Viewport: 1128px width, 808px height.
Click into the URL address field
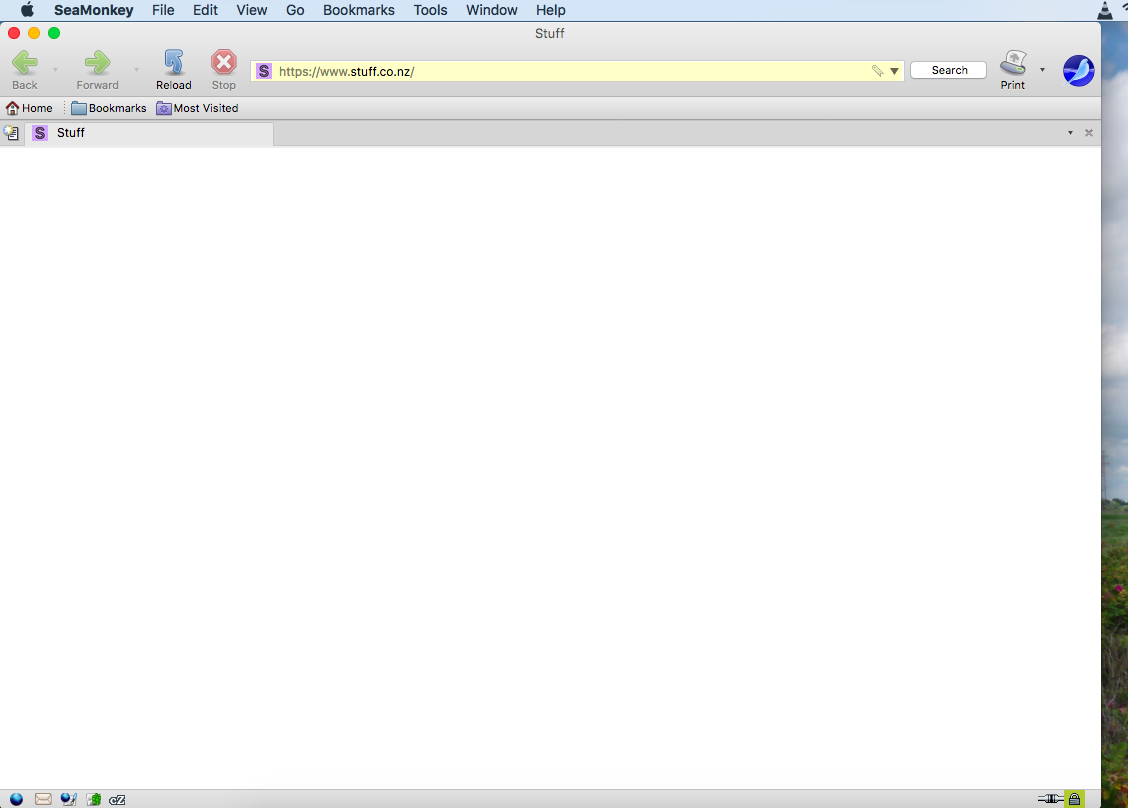tap(560, 71)
